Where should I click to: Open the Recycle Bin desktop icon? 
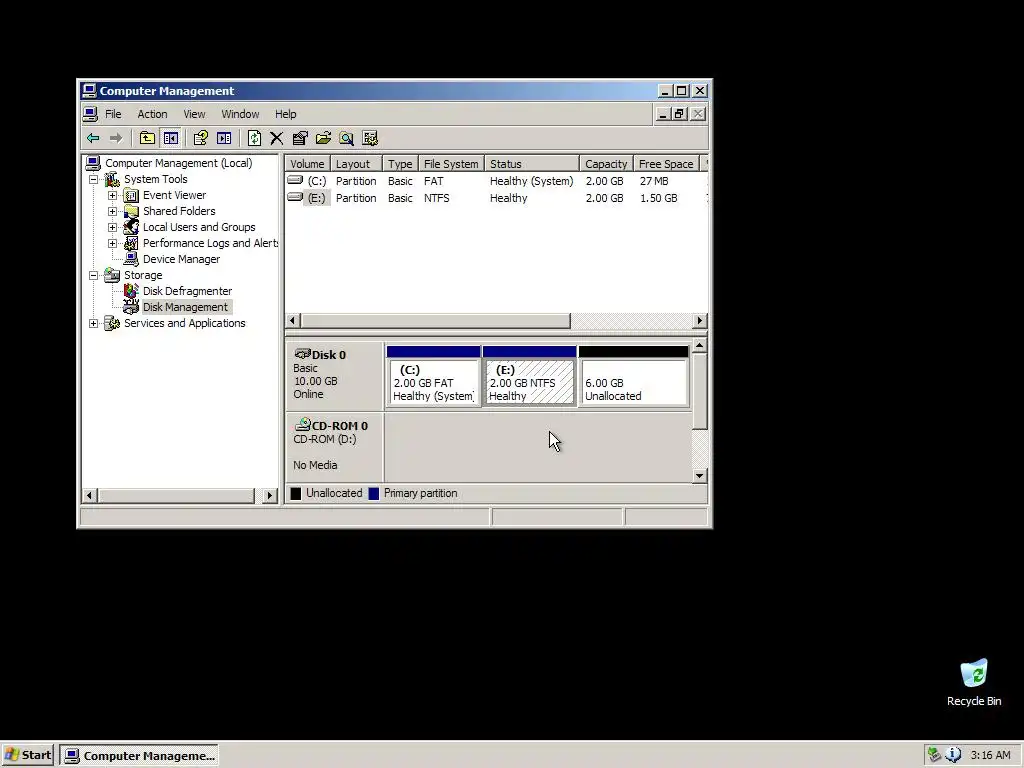974,682
